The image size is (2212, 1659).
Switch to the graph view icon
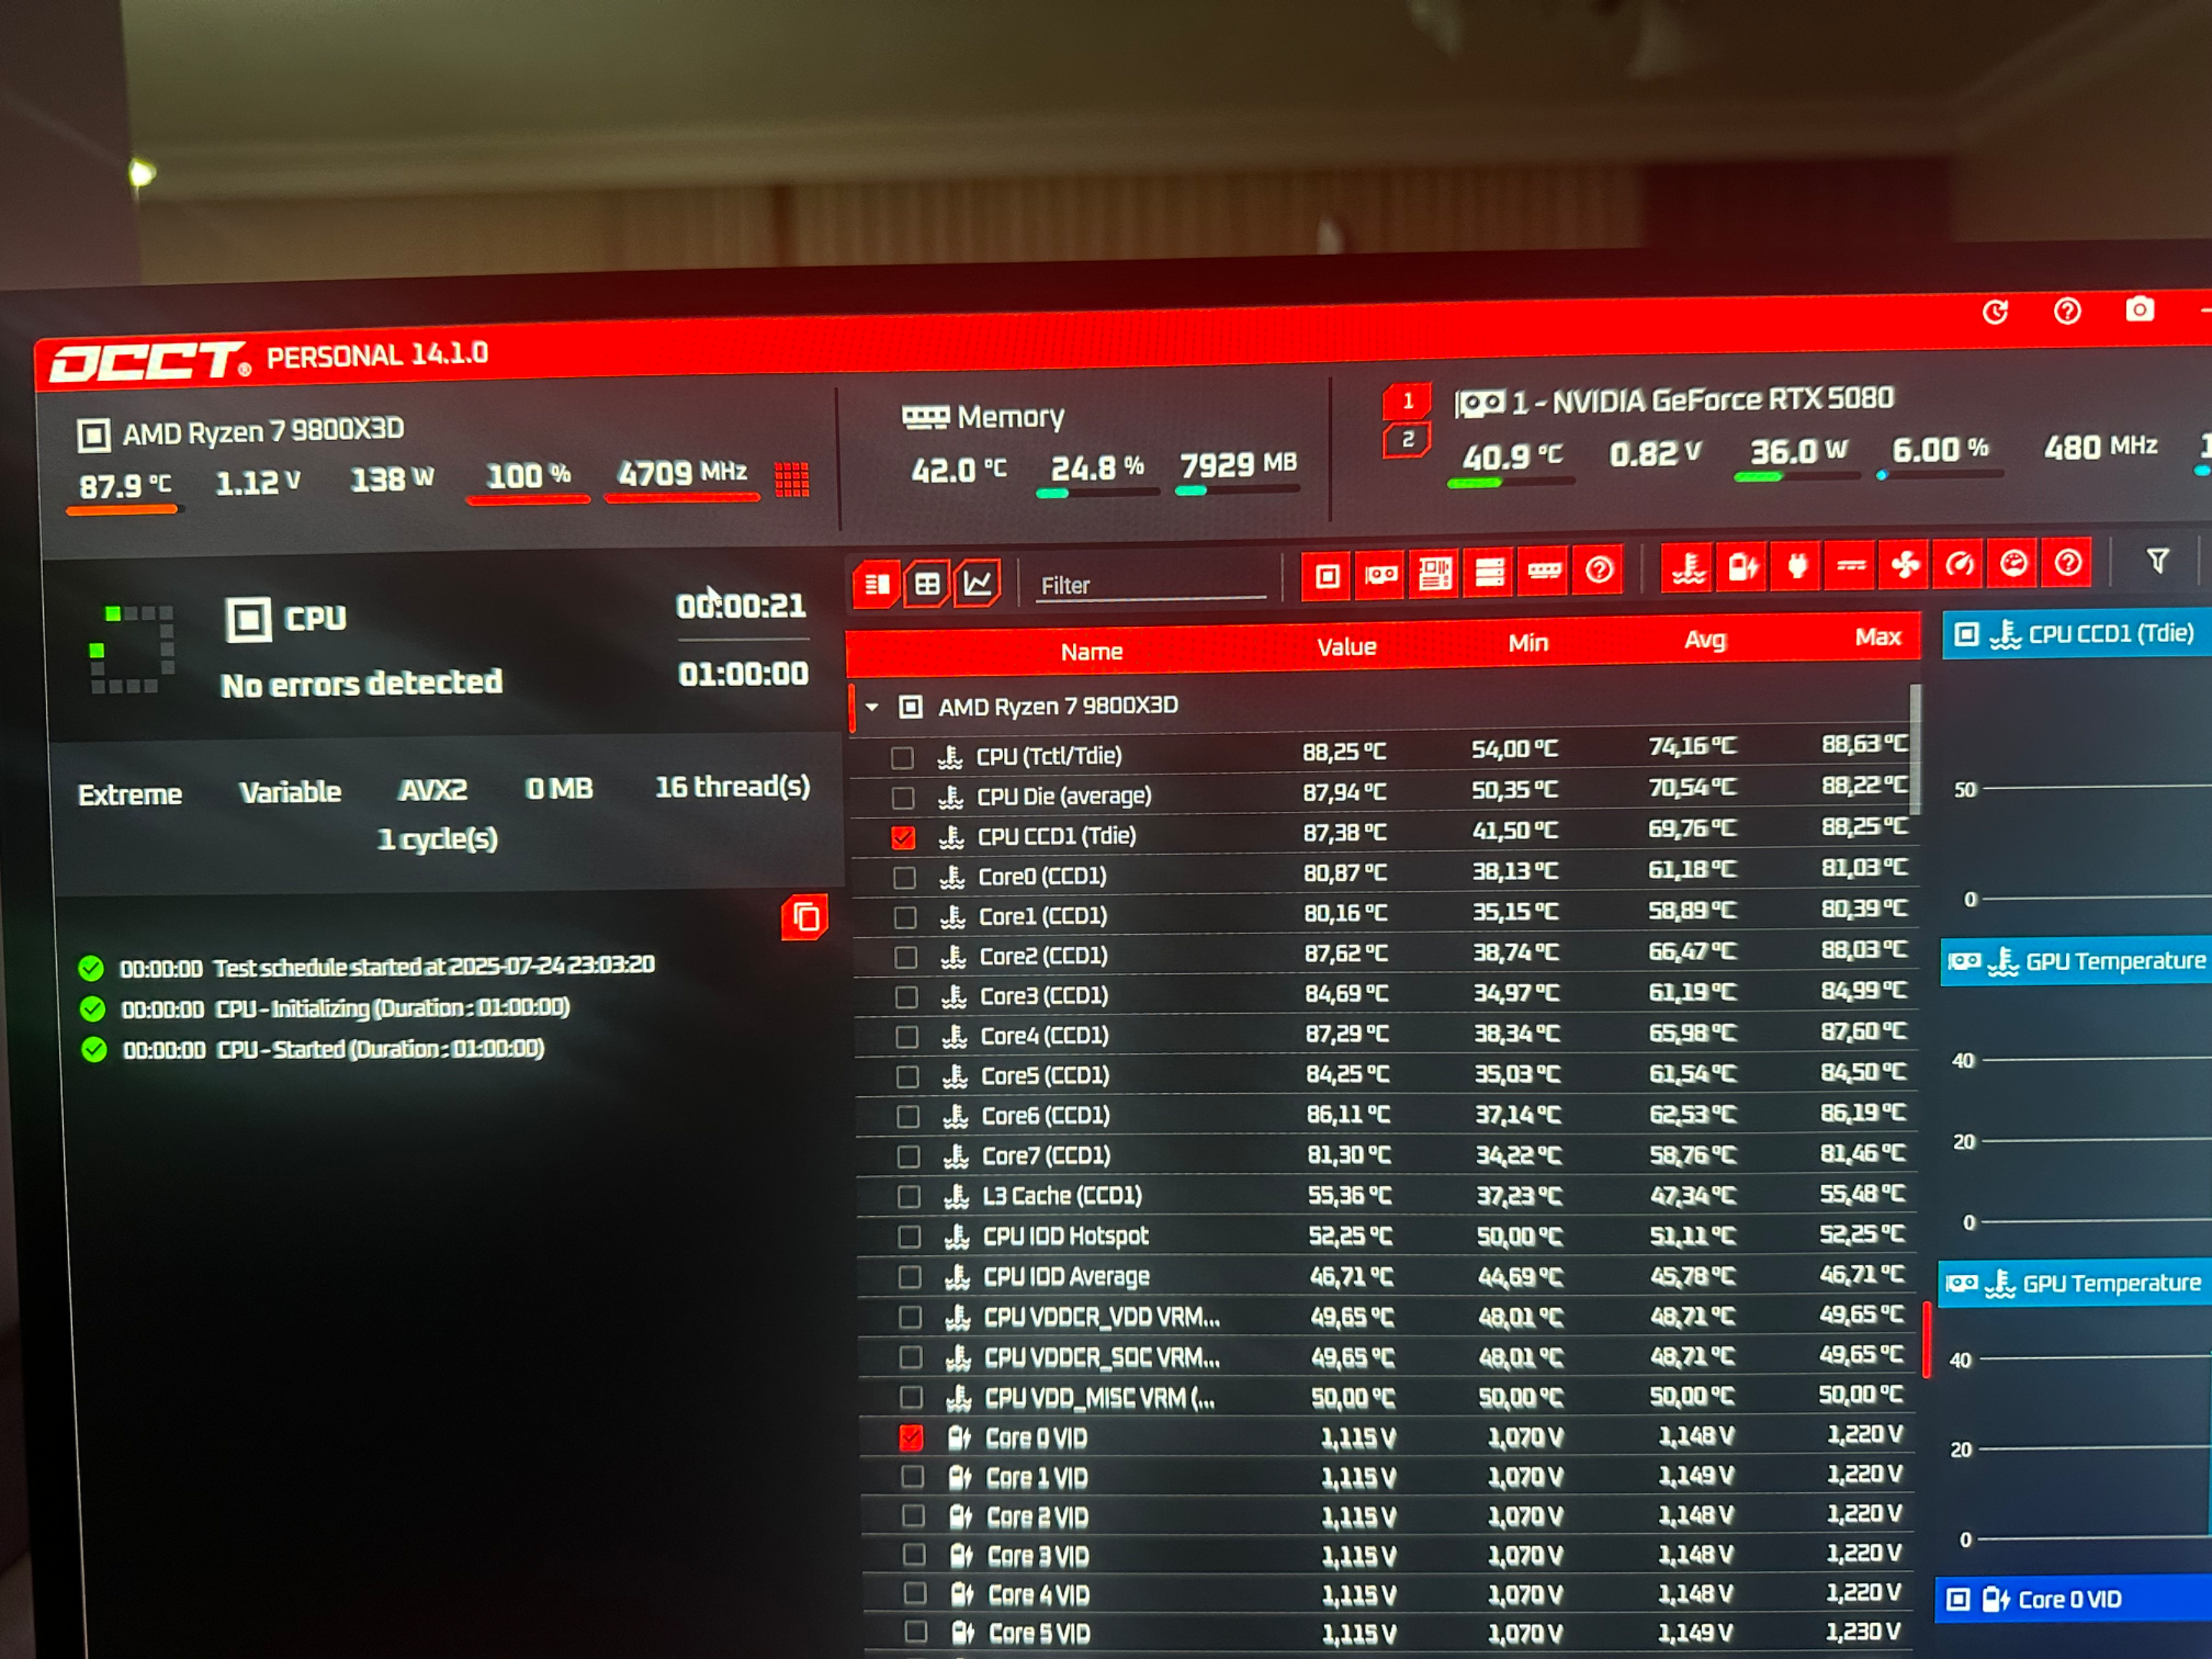pos(977,582)
